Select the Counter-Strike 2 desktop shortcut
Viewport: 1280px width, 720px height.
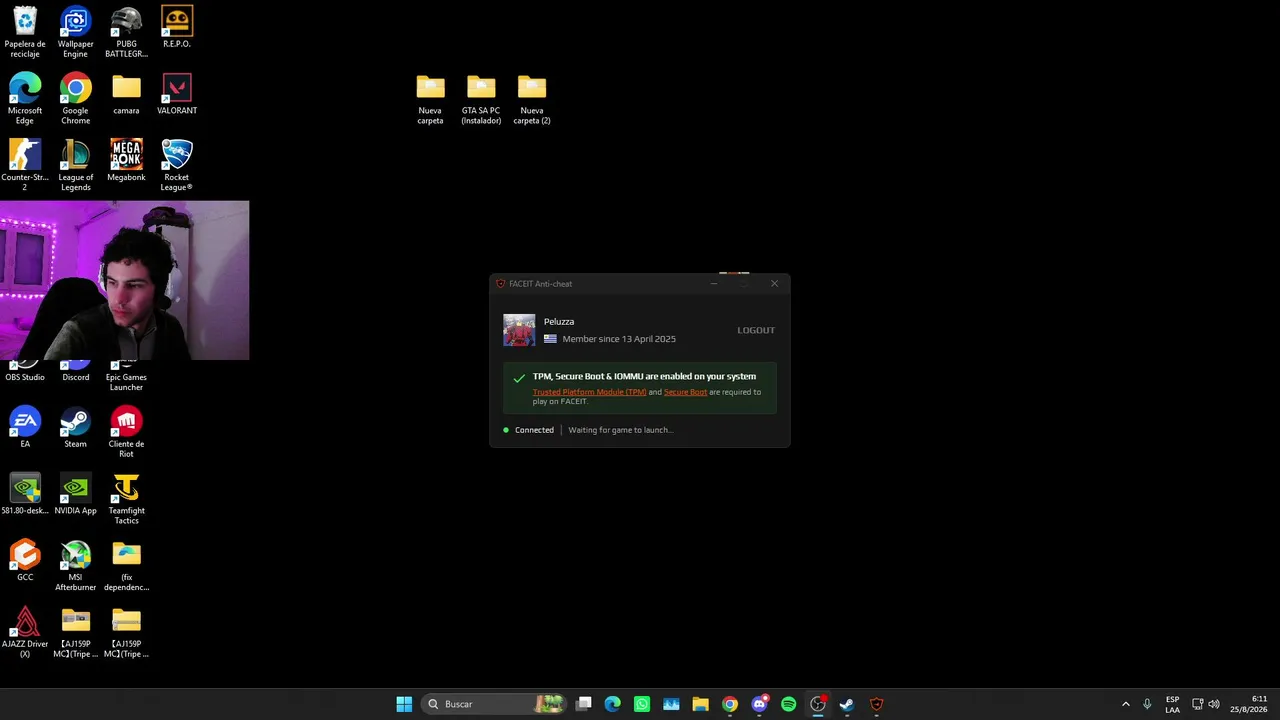(x=25, y=166)
